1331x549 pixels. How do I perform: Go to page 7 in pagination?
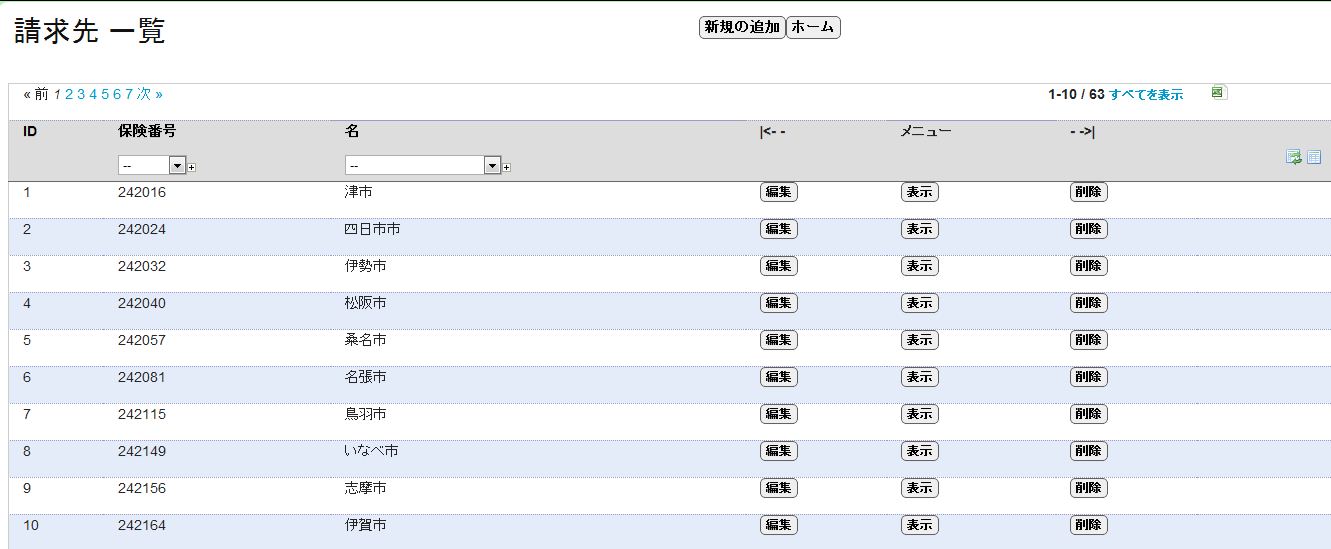[129, 94]
